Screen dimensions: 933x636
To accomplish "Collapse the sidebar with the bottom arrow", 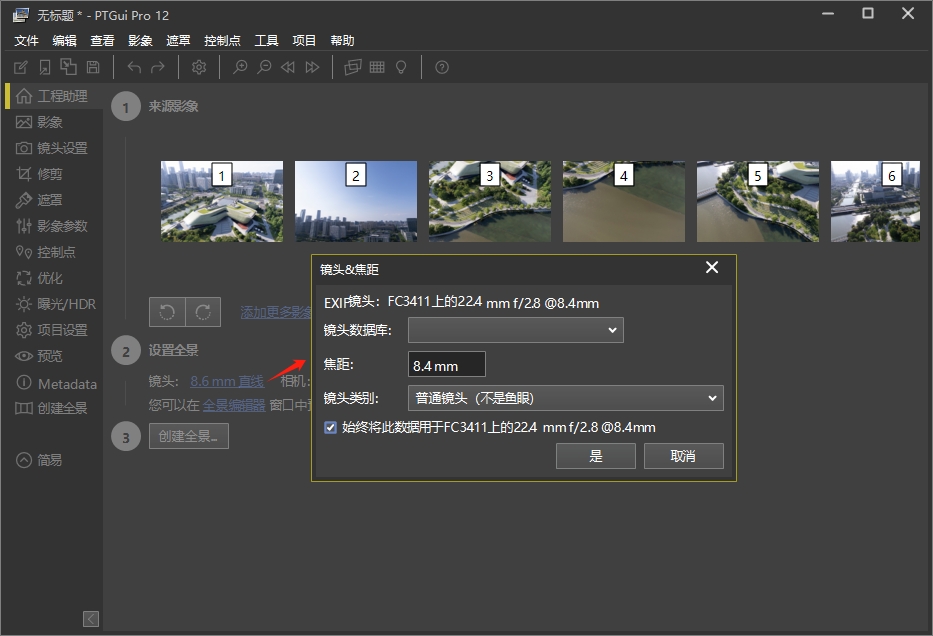I will 91,619.
